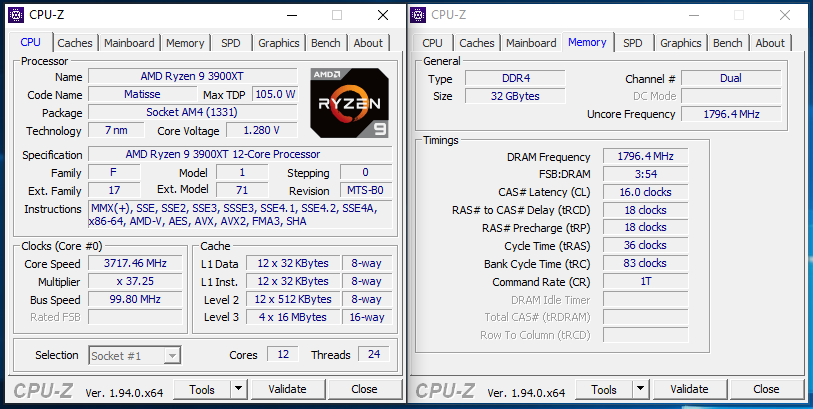The image size is (813, 409).
Task: Open Mainboard tab in left CPU-Z window
Action: tap(129, 43)
